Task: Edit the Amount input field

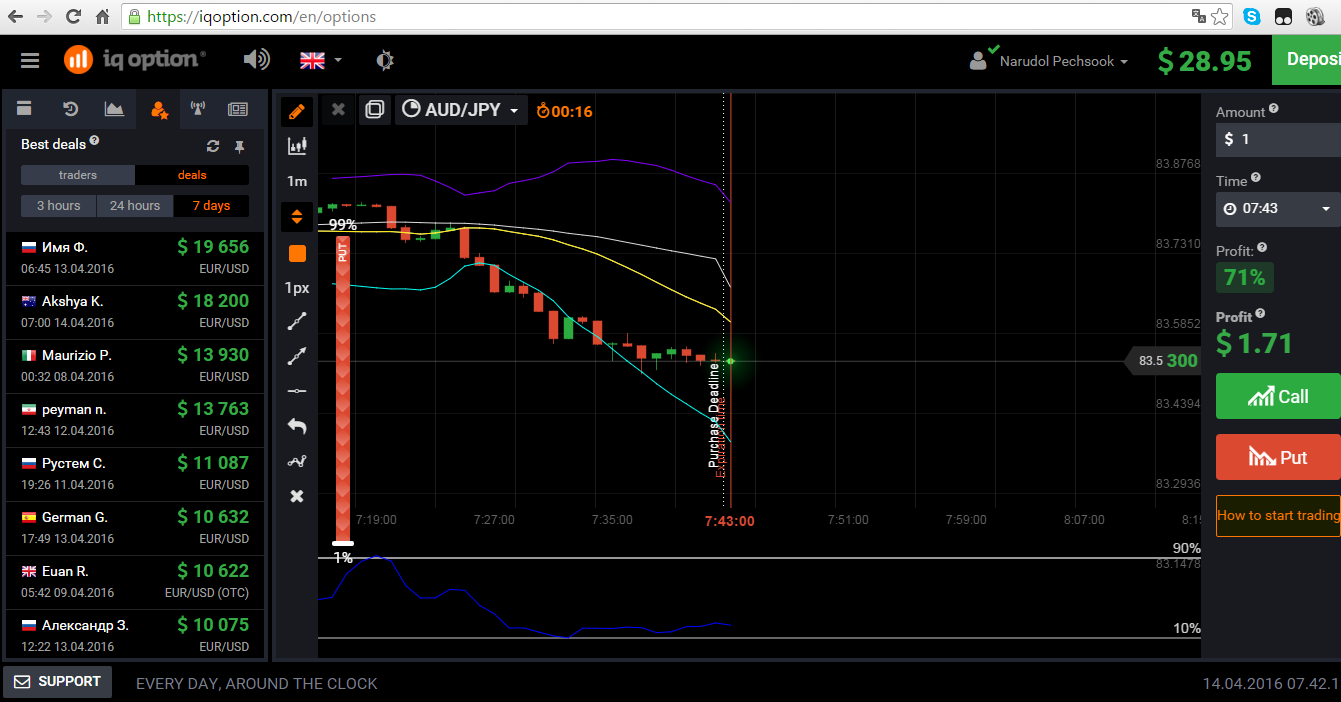Action: [x=1278, y=139]
